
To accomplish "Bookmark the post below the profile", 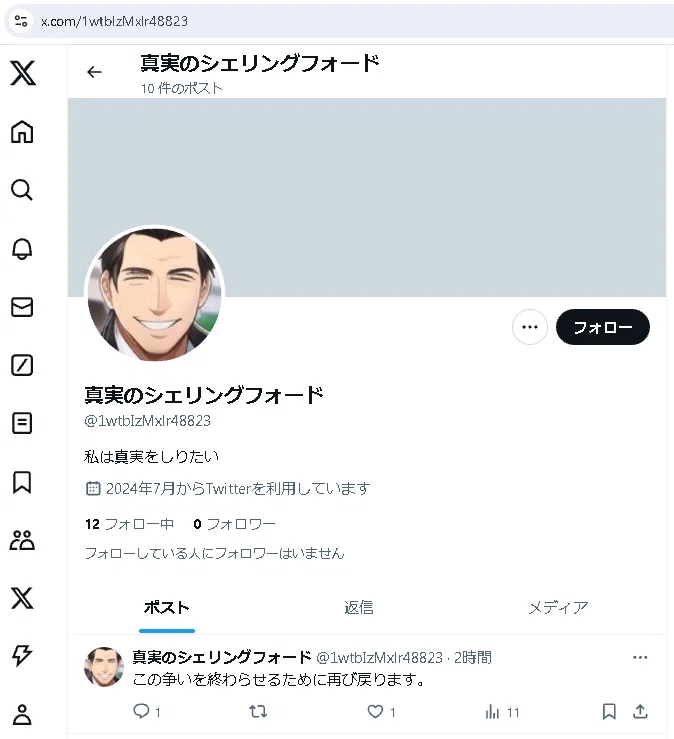I will (609, 711).
